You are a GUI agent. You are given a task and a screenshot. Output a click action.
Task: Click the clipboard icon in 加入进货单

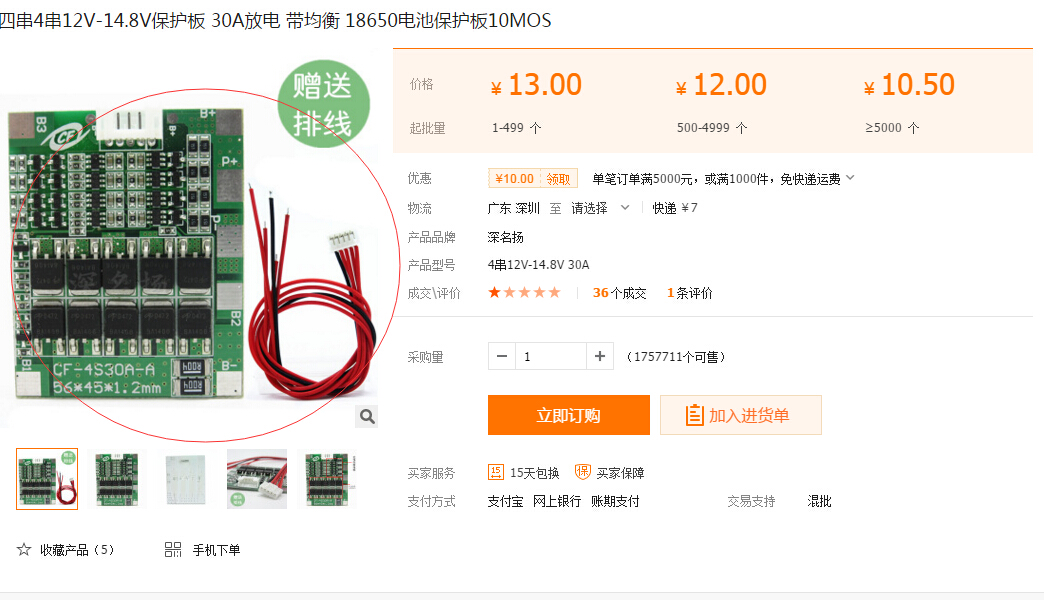(694, 416)
